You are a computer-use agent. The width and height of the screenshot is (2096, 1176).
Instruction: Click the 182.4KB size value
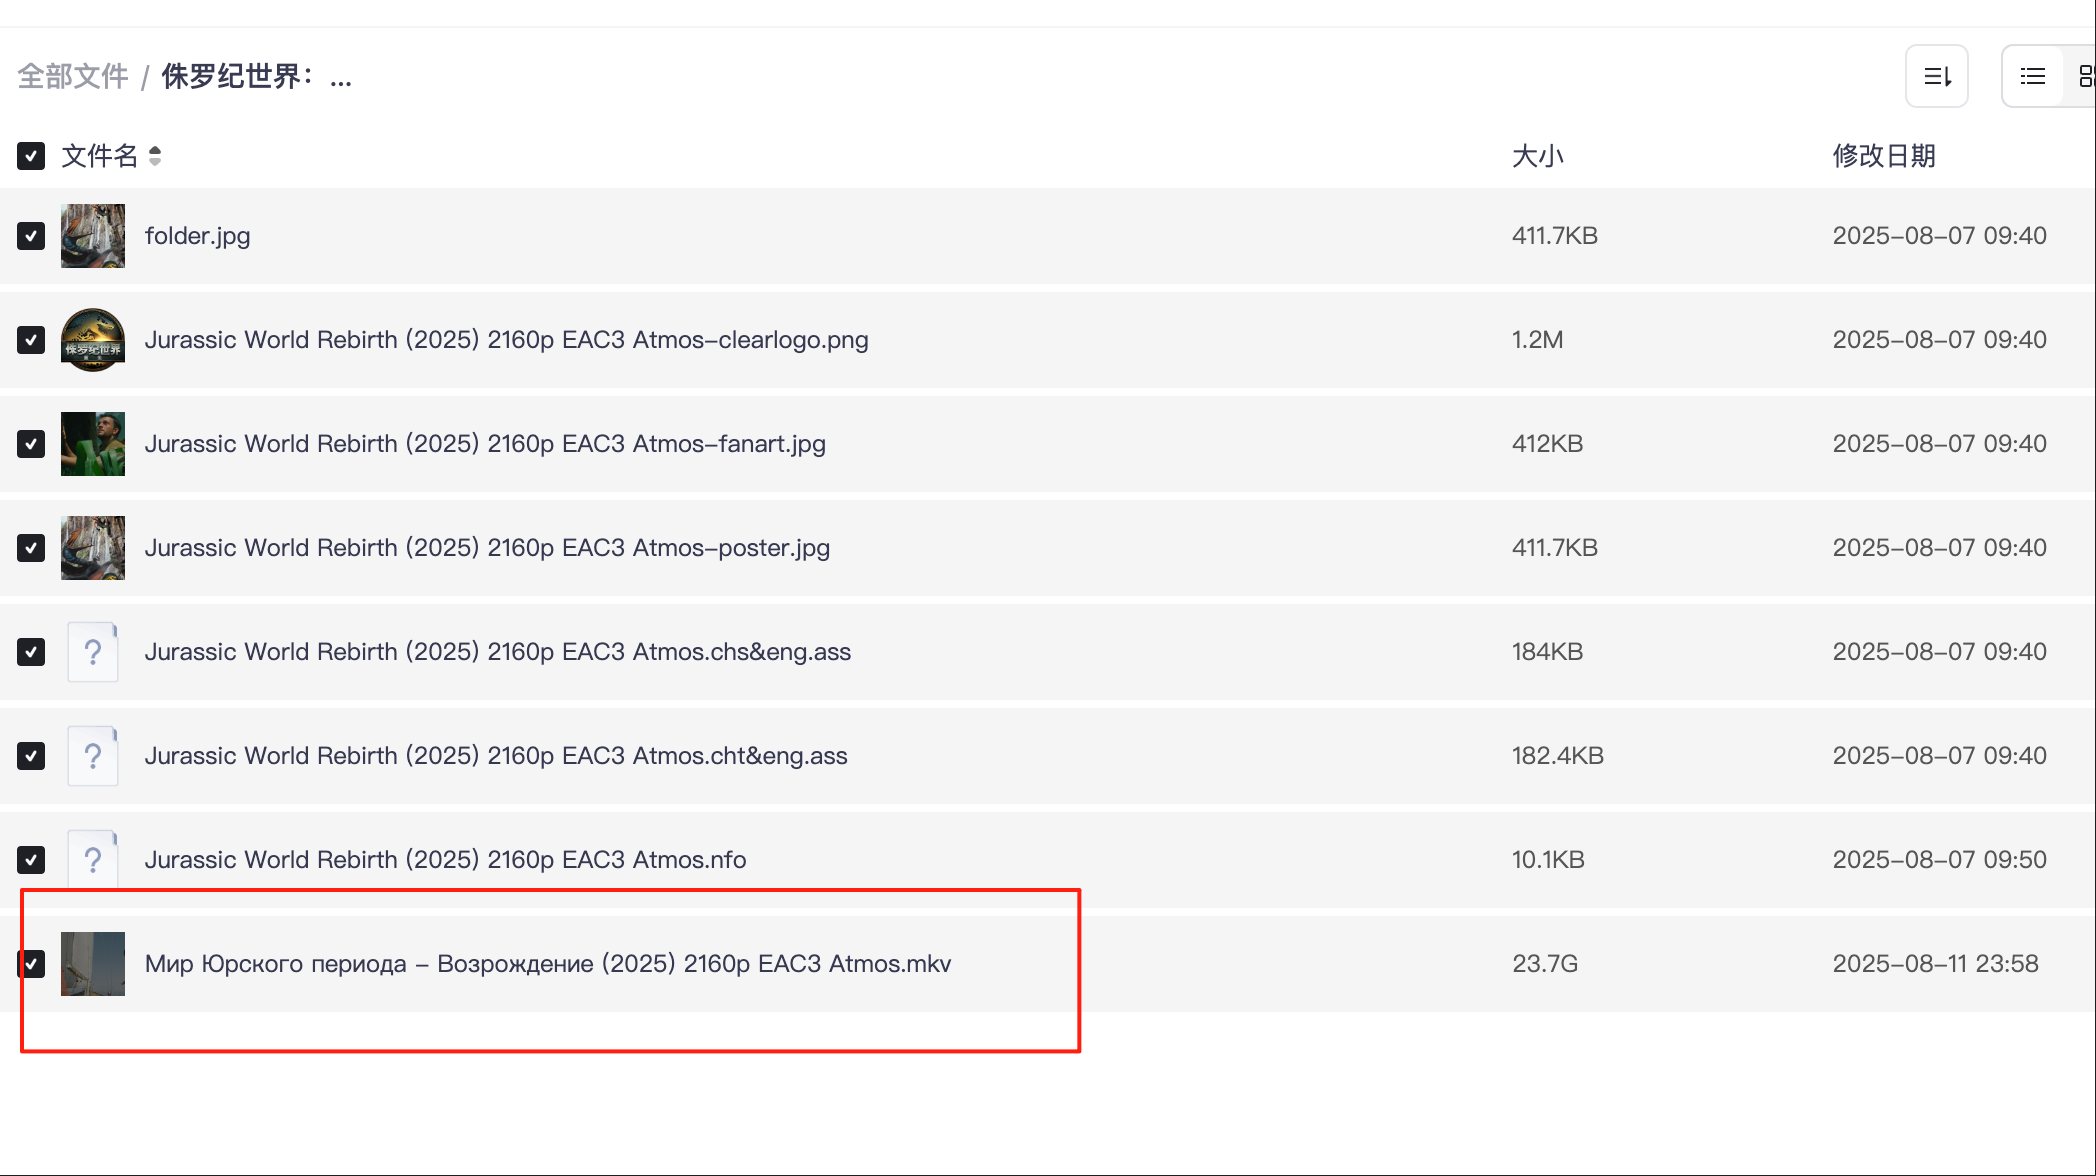tap(1558, 756)
